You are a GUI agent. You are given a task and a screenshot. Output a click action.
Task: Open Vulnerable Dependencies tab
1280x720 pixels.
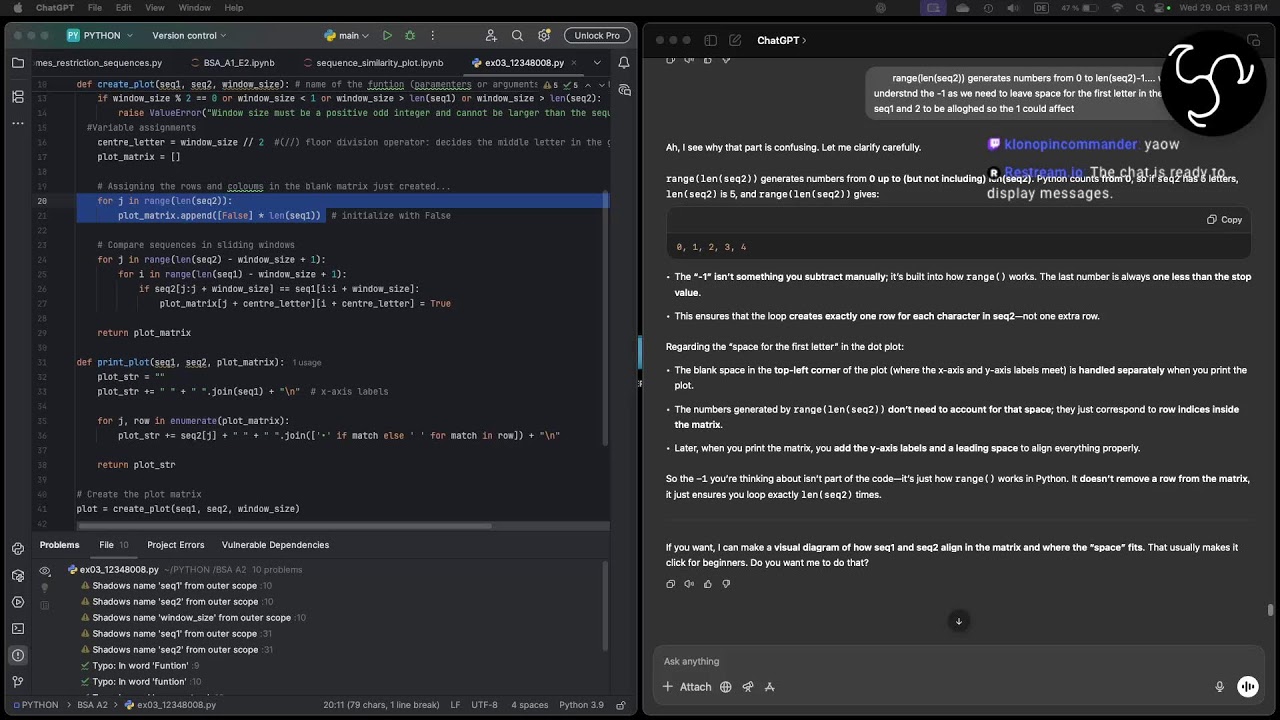(275, 545)
